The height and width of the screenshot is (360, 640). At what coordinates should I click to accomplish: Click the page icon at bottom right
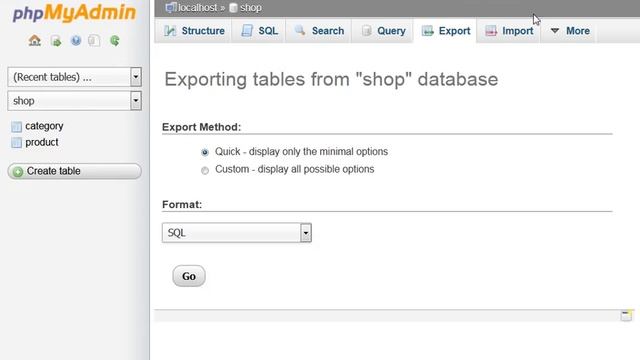point(626,315)
